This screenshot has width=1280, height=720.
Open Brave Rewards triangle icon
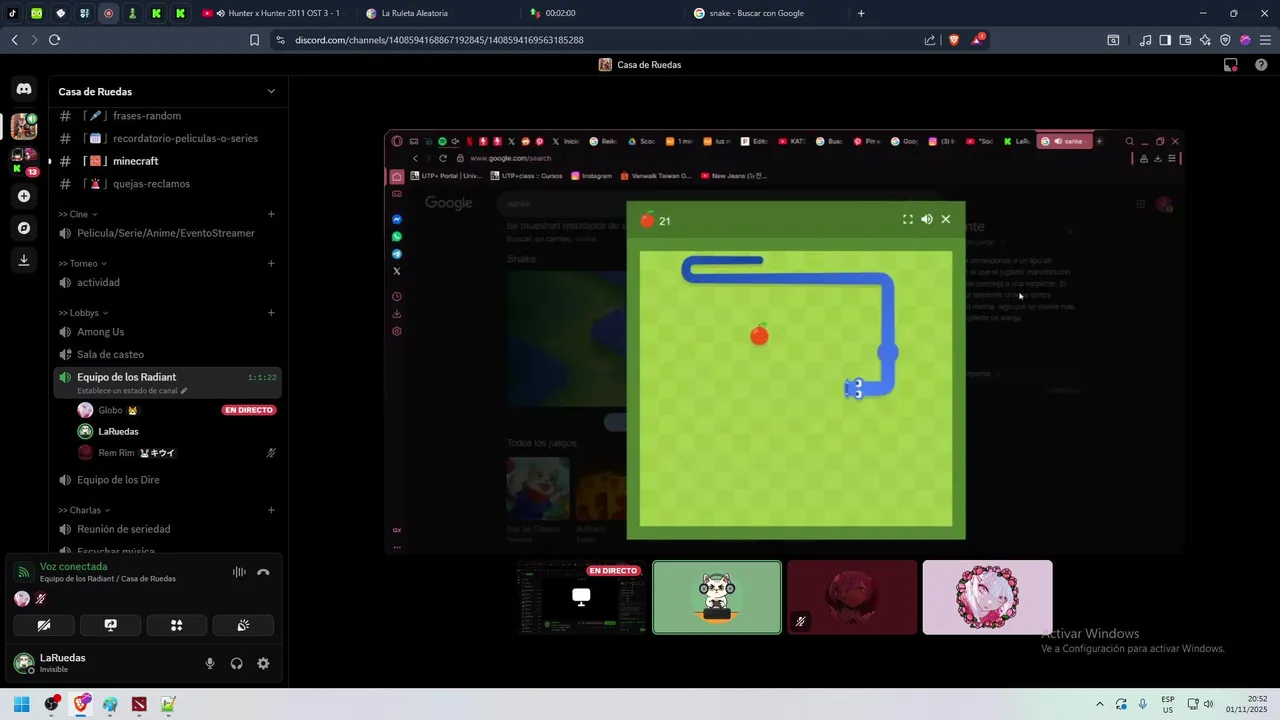(977, 40)
